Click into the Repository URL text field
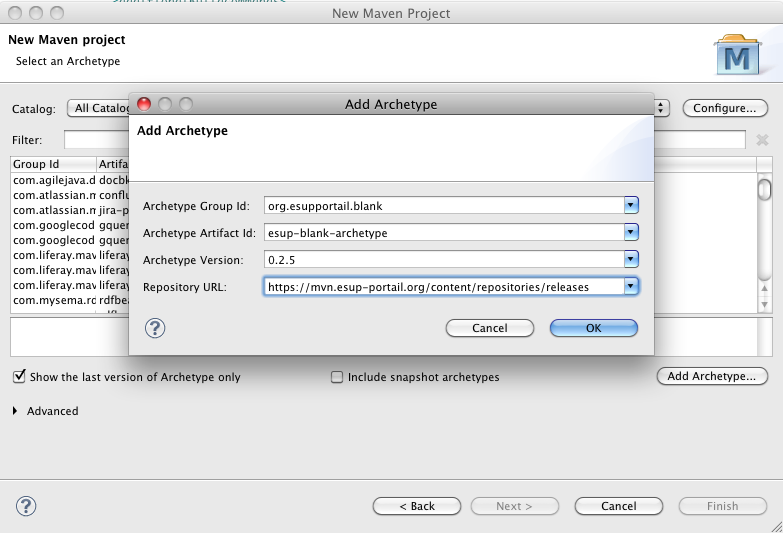This screenshot has height=533, width=783. pos(440,287)
